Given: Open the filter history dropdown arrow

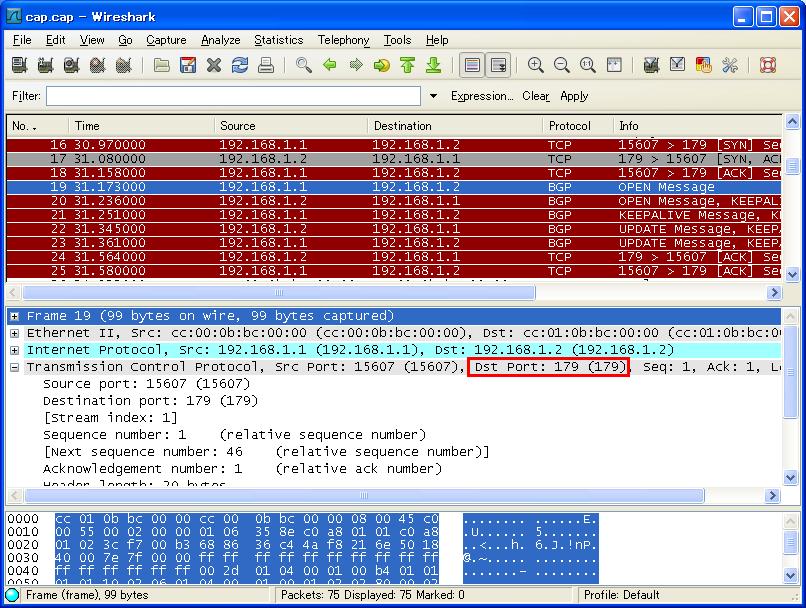Looking at the screenshot, I should coord(433,96).
